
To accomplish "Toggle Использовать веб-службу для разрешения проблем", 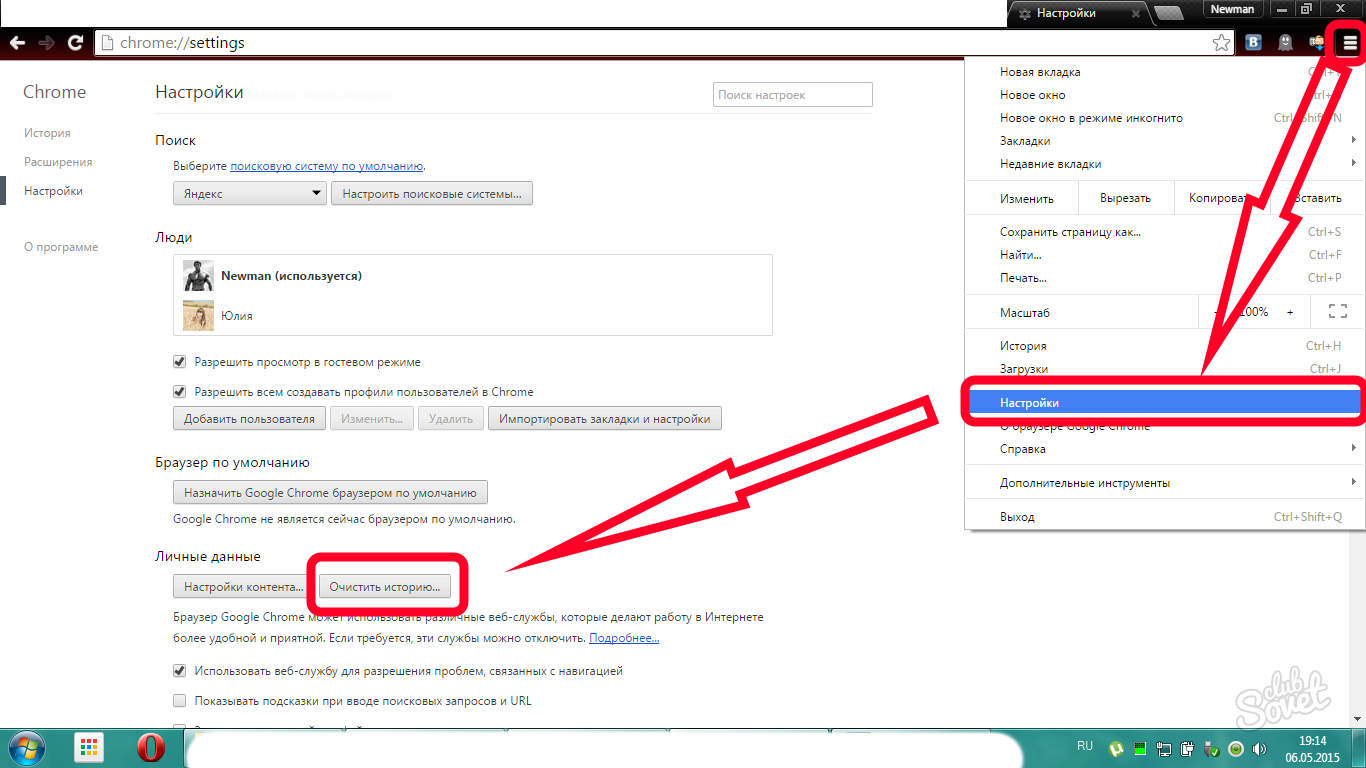I will (180, 671).
